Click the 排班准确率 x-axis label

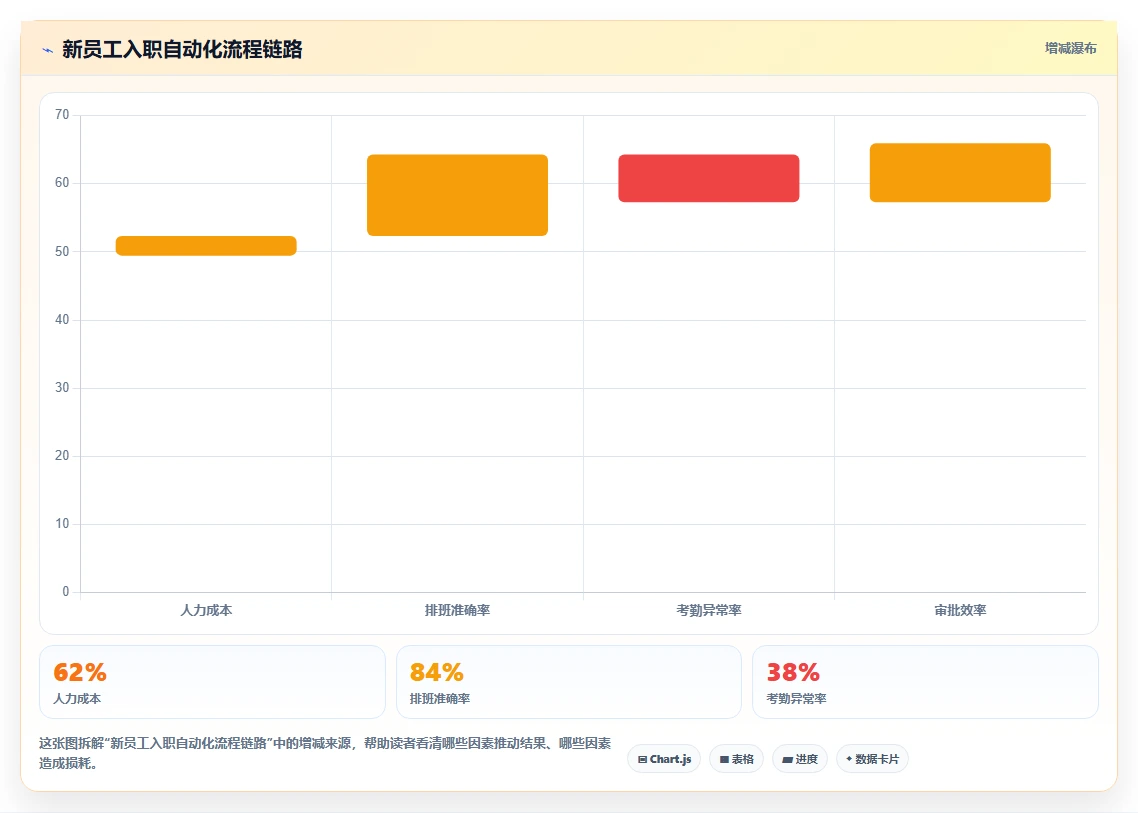point(457,610)
